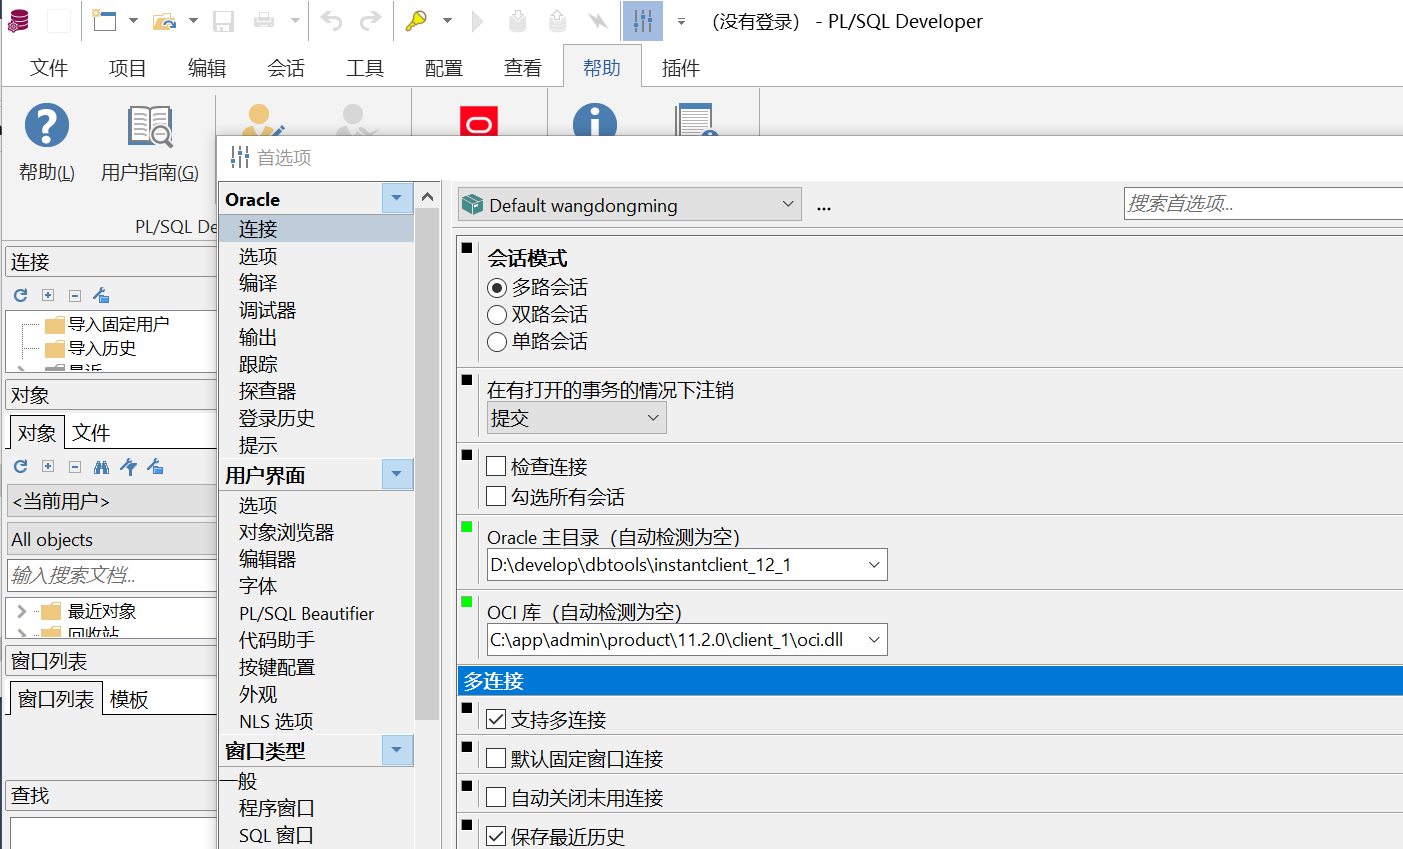Check the 默认固定窗口连接 option
The width and height of the screenshot is (1403, 849).
pyautogui.click(x=496, y=758)
